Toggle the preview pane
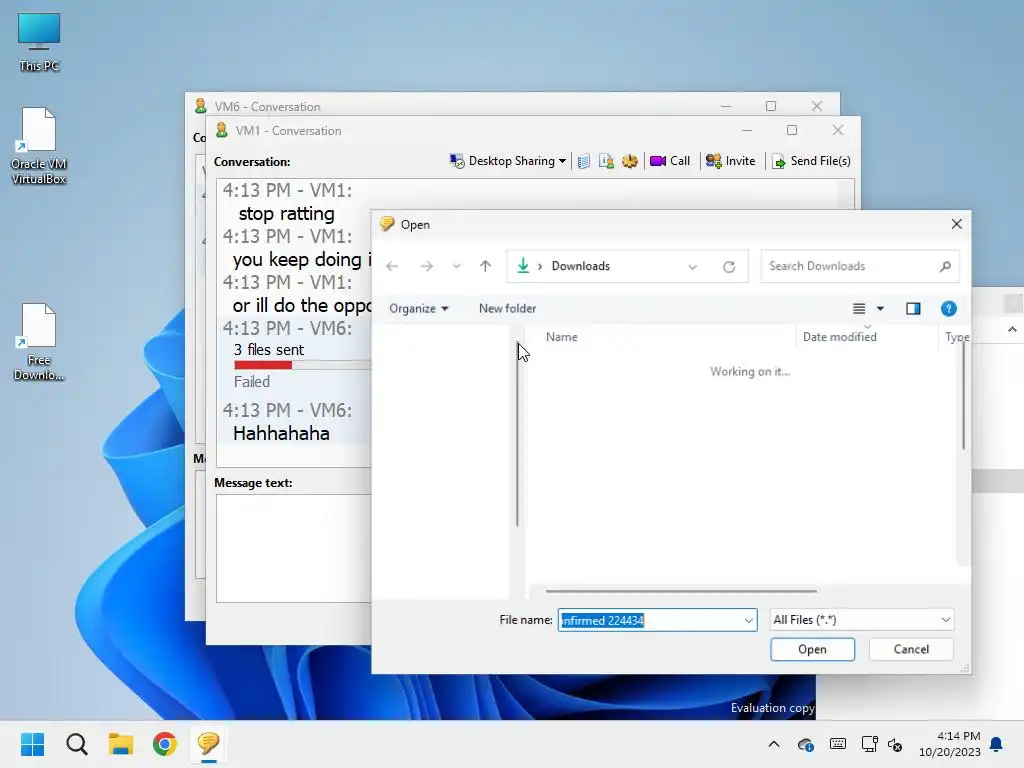The width and height of the screenshot is (1024, 768). coord(913,308)
